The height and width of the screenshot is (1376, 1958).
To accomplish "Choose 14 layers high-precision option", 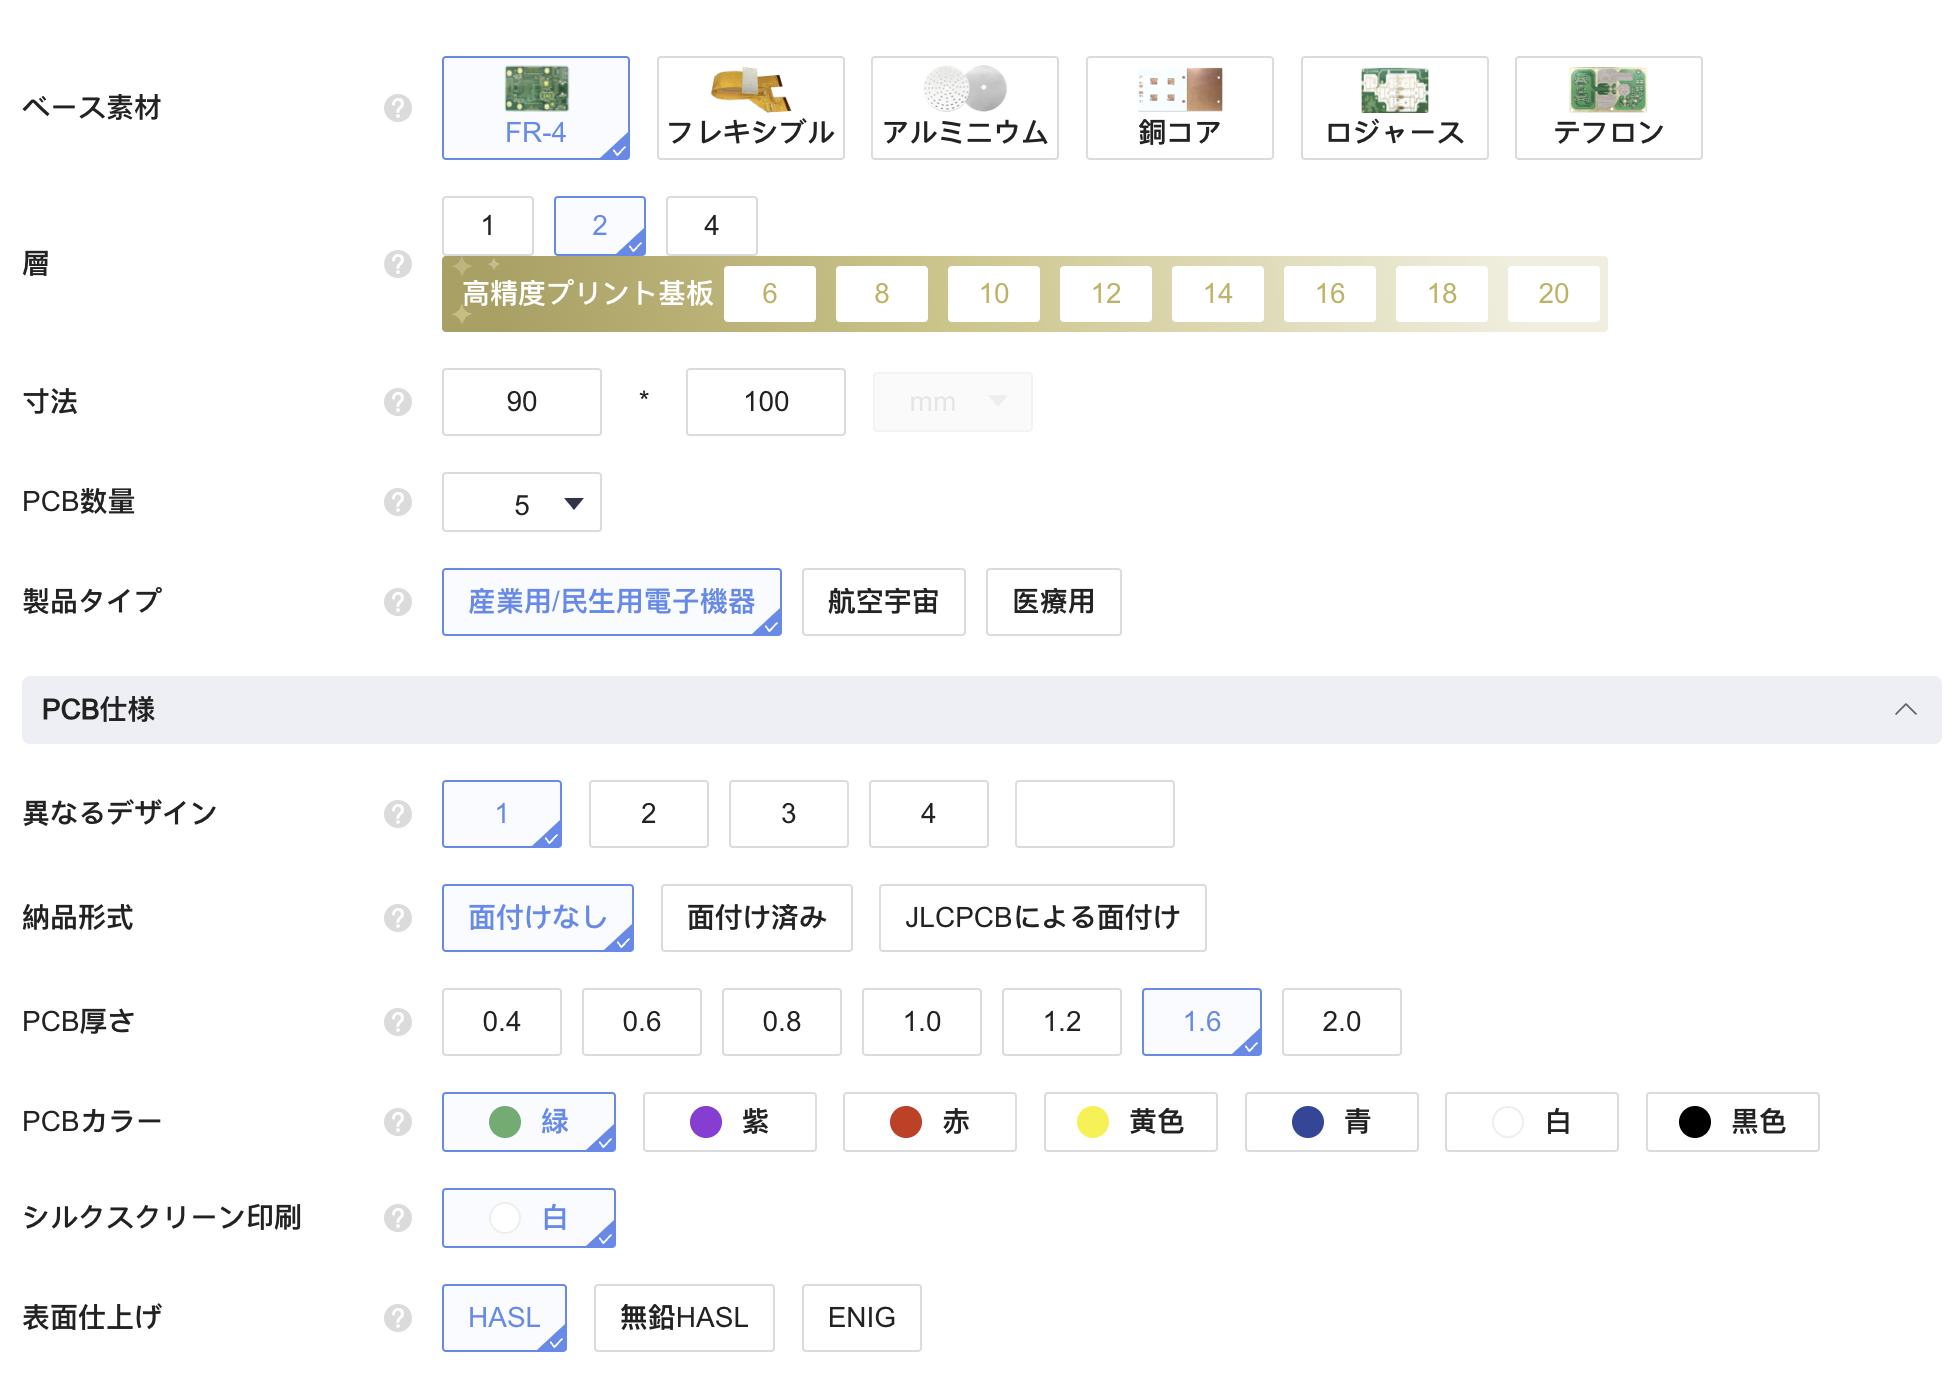I will (1218, 294).
